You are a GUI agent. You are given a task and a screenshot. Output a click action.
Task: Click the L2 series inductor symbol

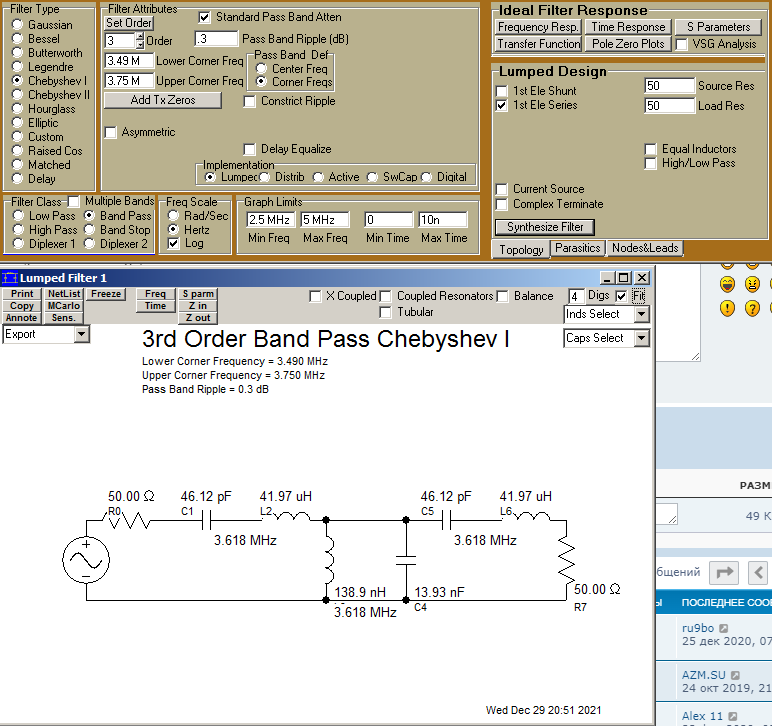tap(290, 519)
